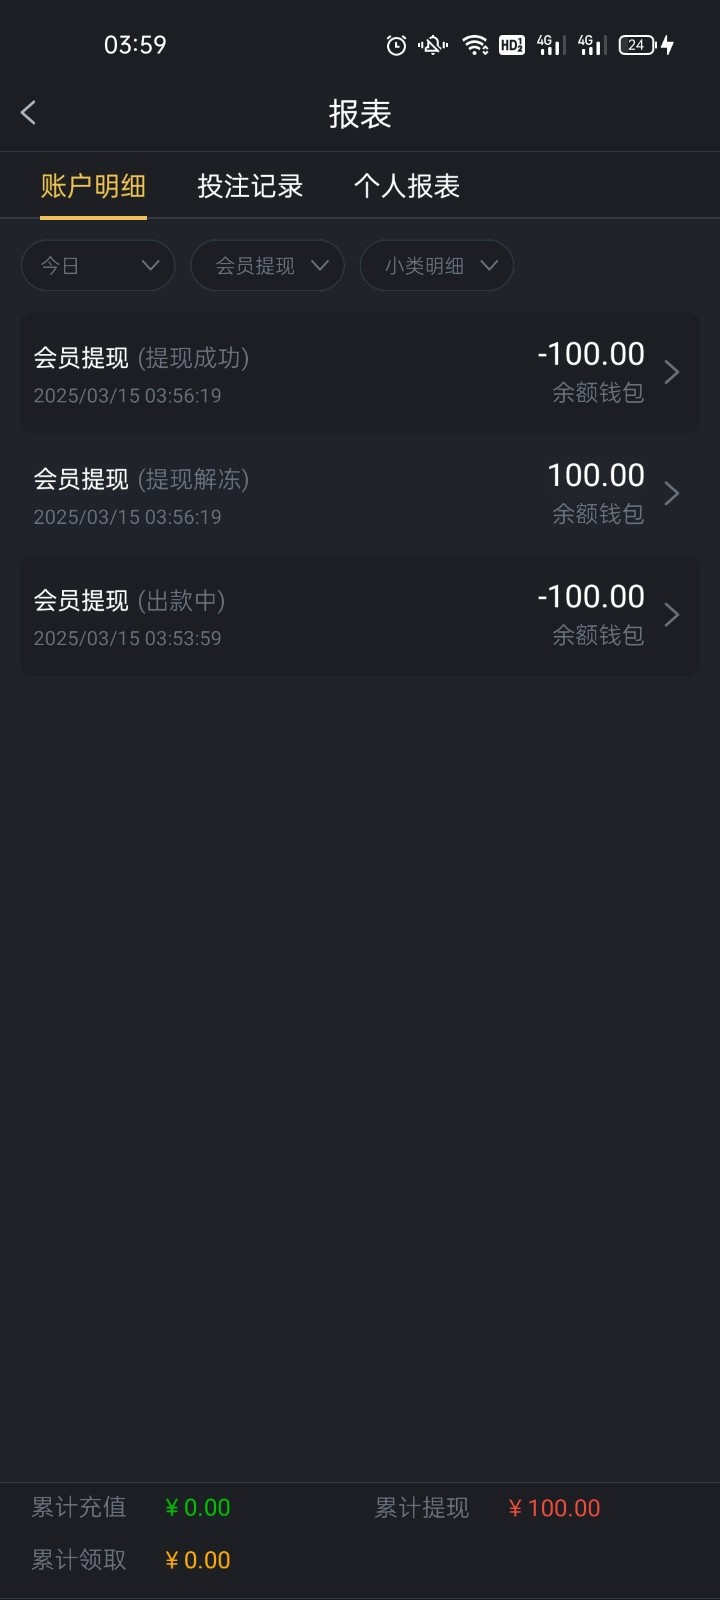This screenshot has height=1600, width=720.
Task: Tap the battery indicator icon
Action: click(x=638, y=45)
